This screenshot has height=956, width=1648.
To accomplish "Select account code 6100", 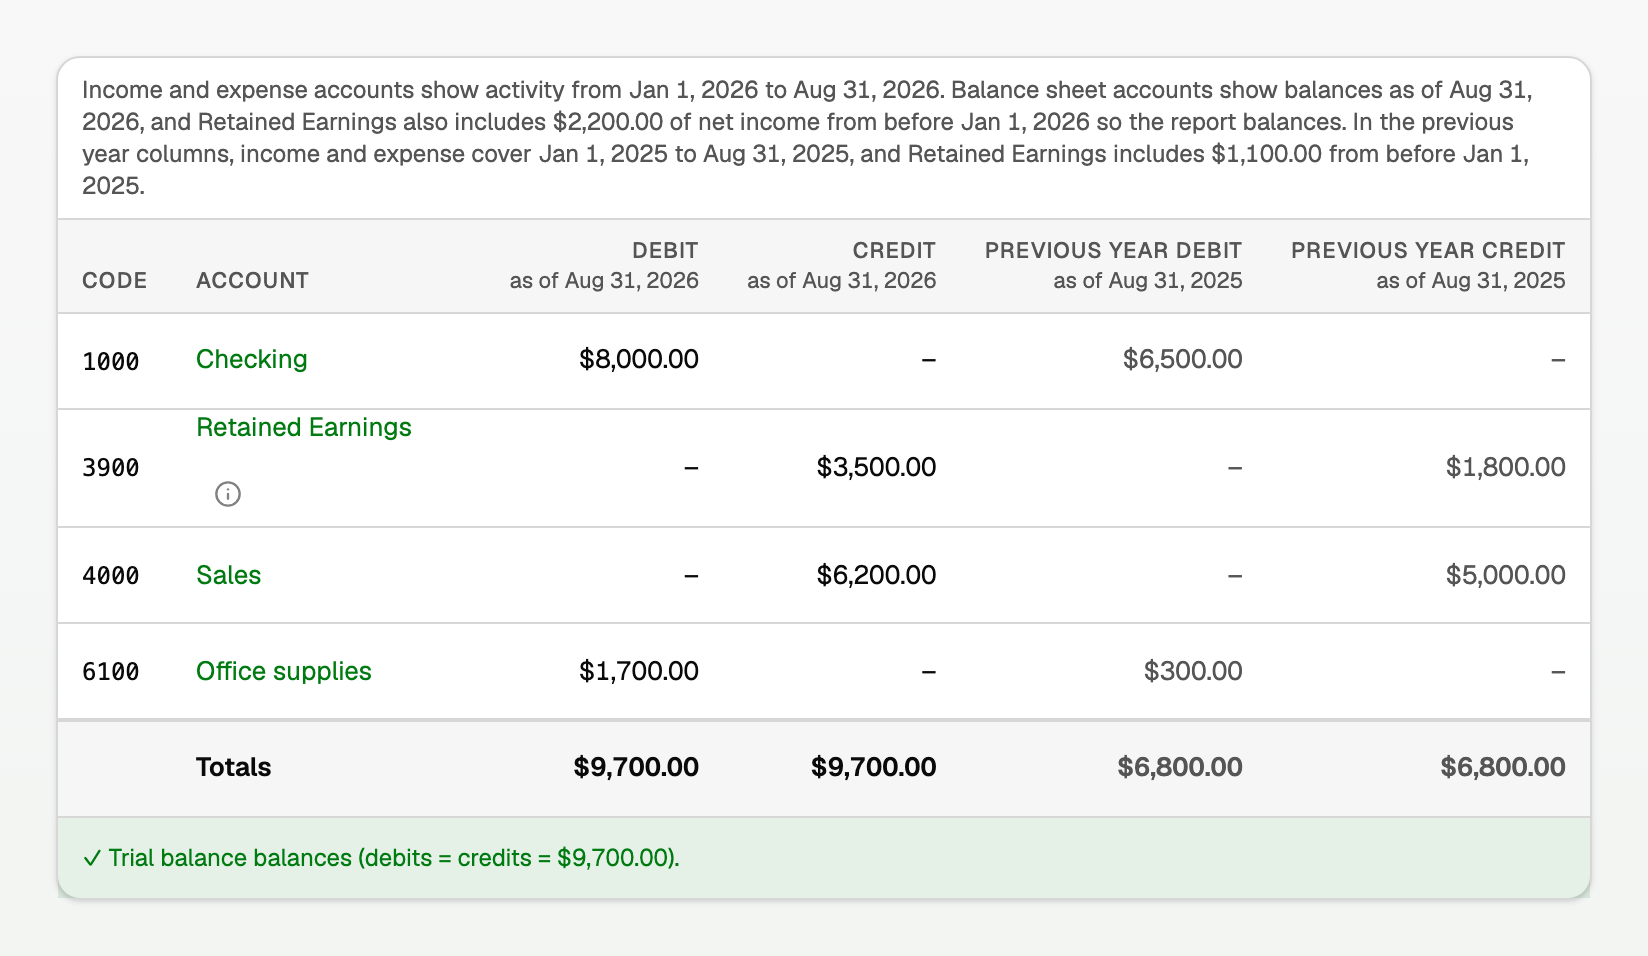I will (111, 671).
